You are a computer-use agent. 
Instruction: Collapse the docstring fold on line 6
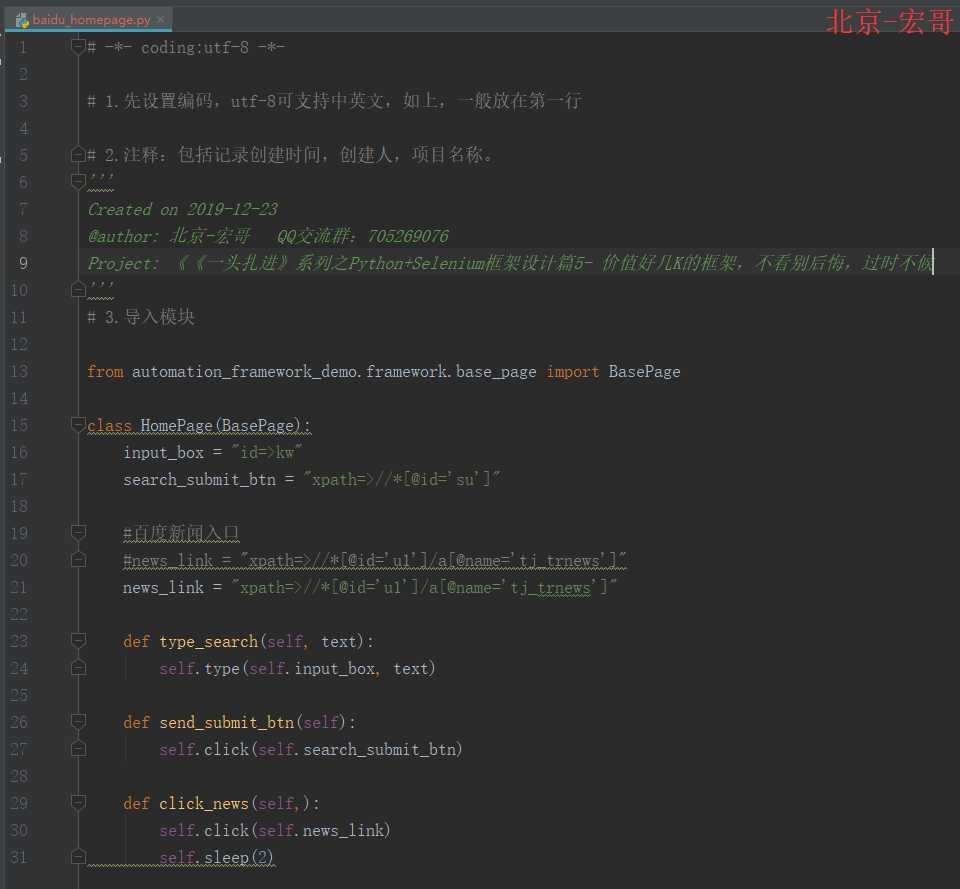[x=78, y=181]
